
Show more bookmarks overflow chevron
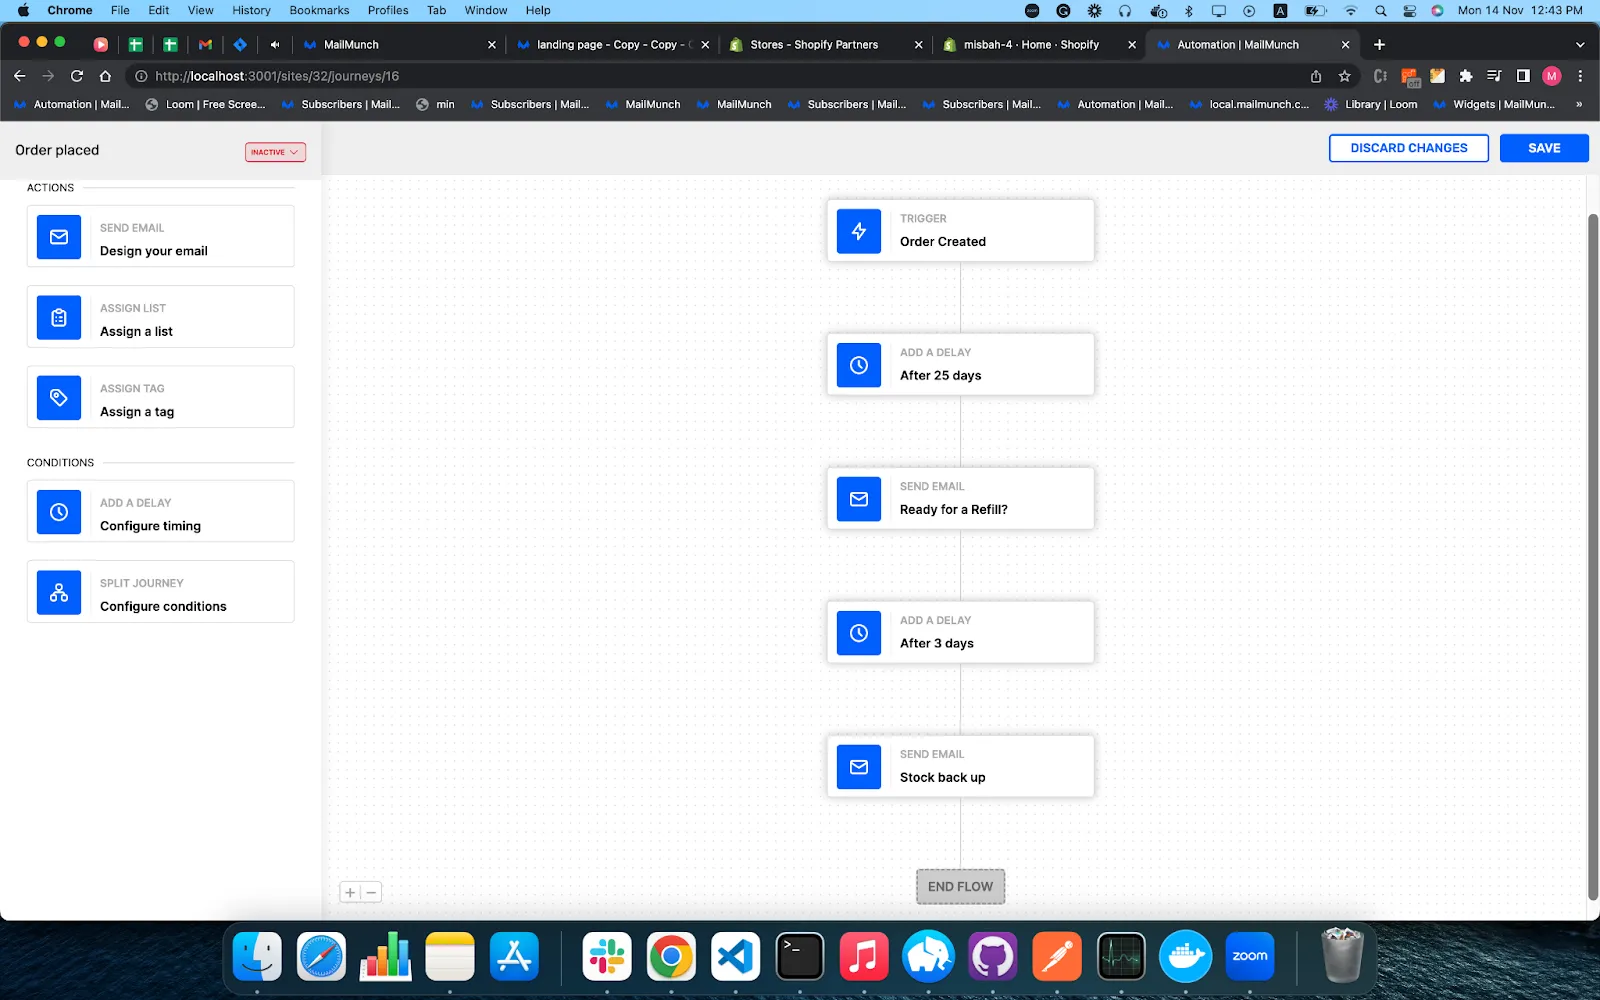[1579, 104]
